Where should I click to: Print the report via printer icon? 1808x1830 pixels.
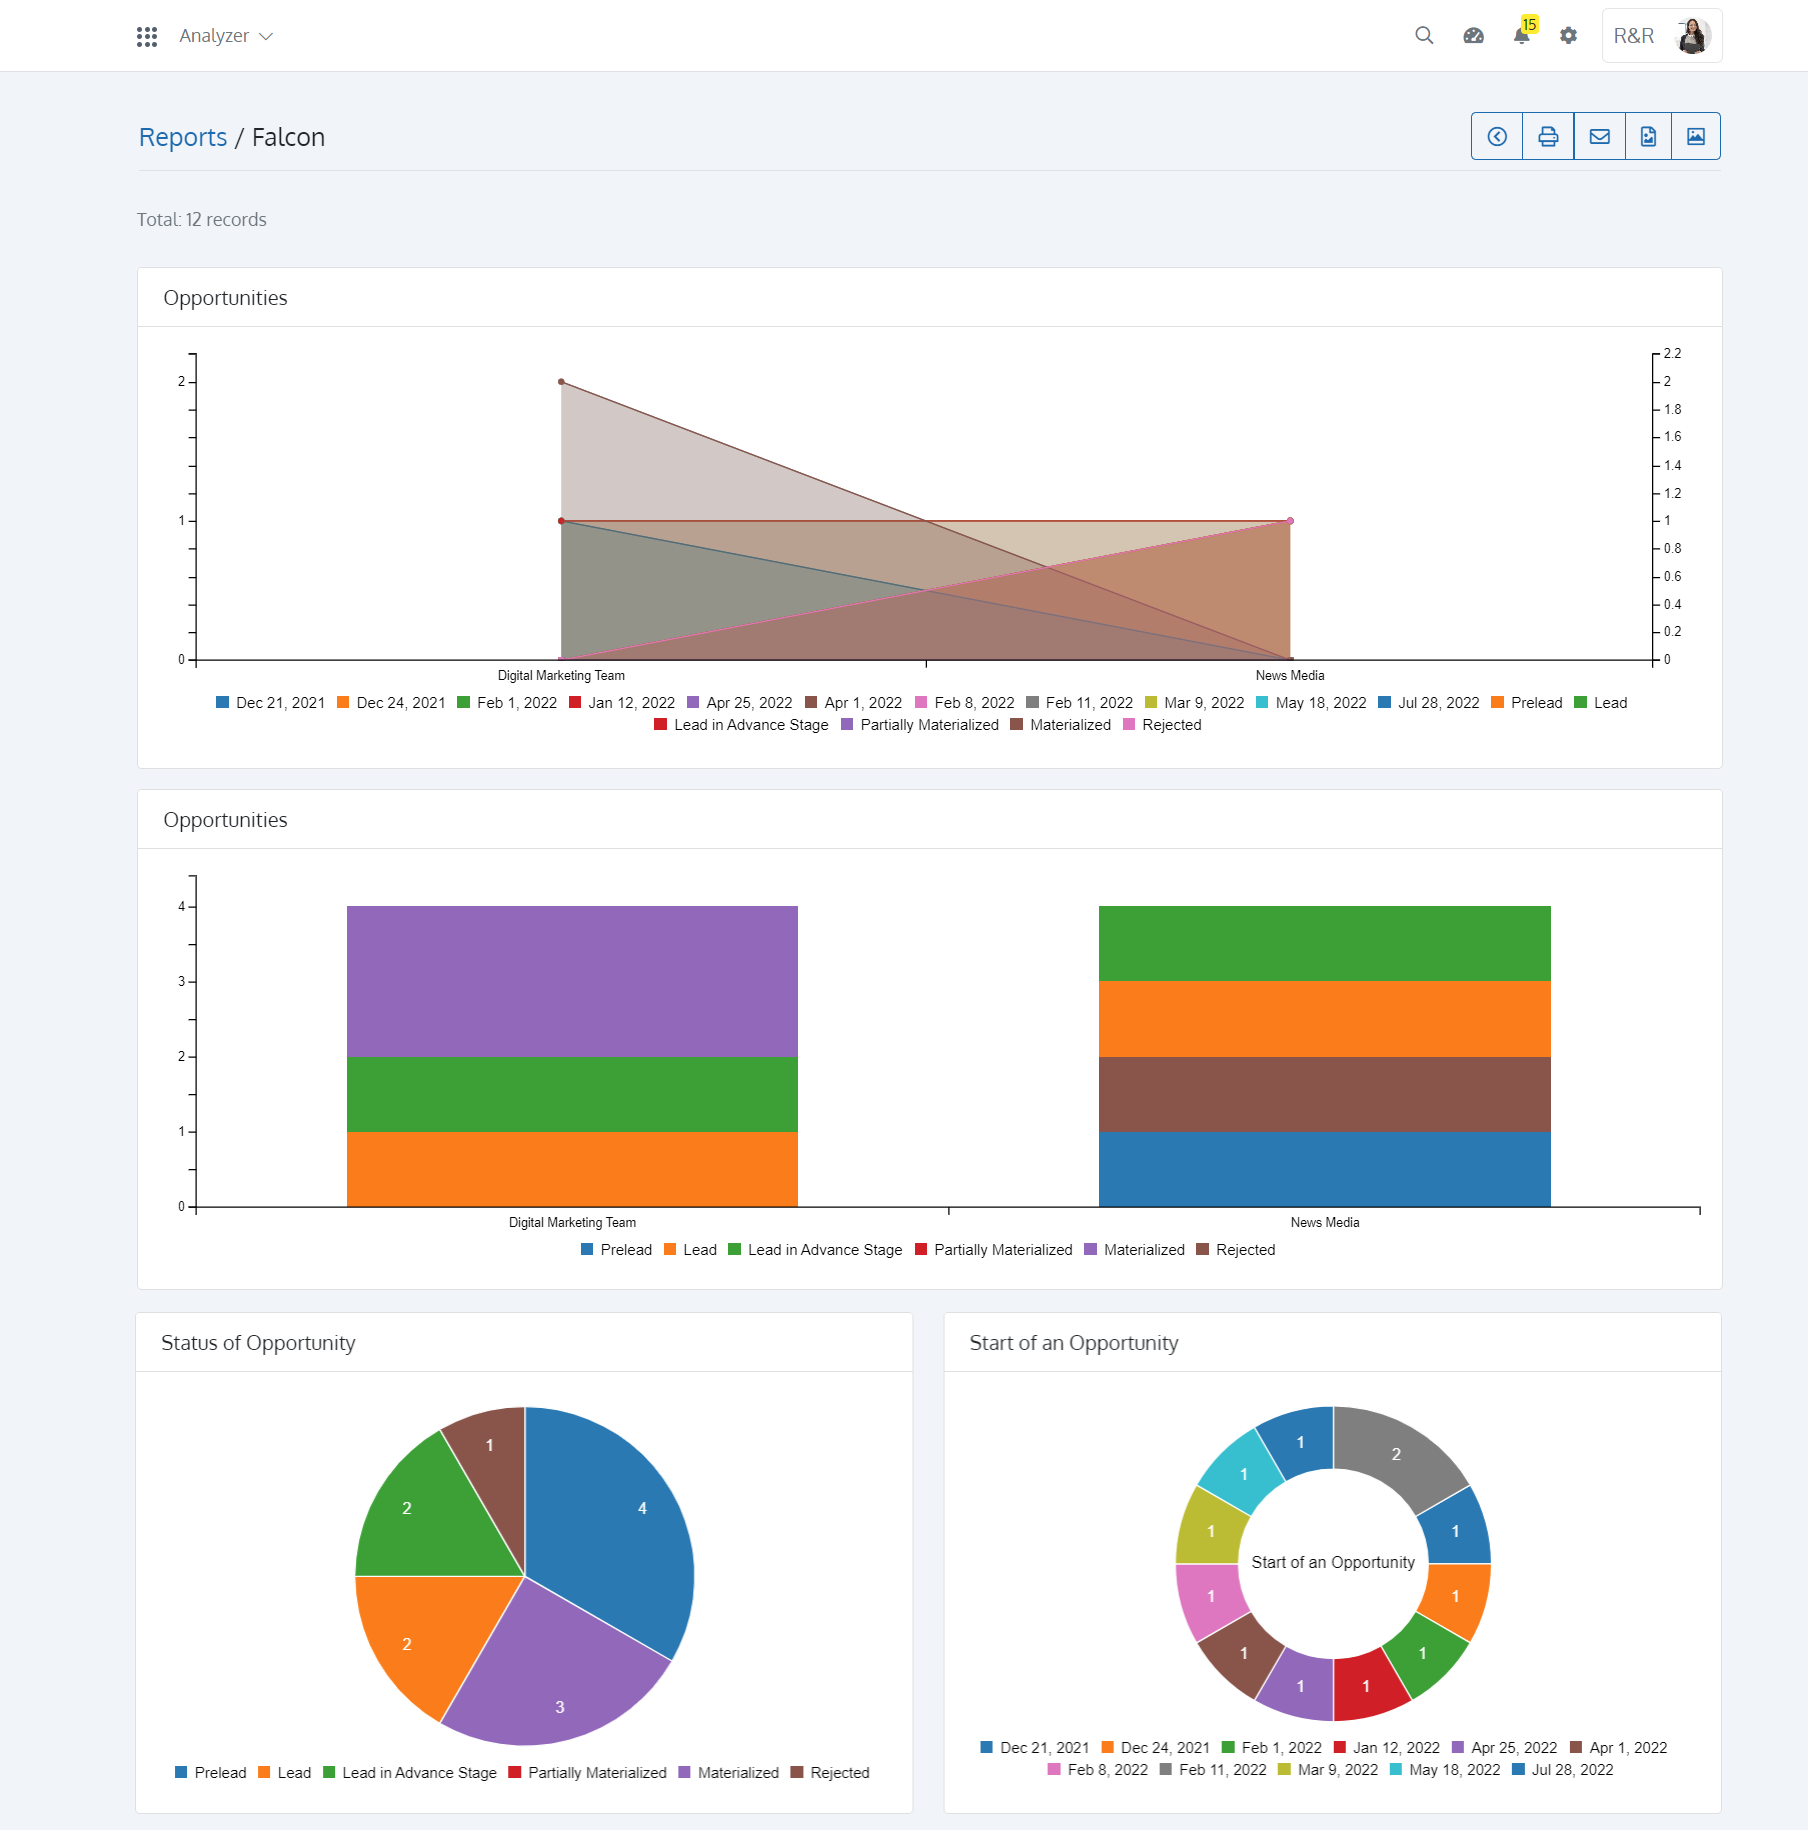coord(1548,136)
